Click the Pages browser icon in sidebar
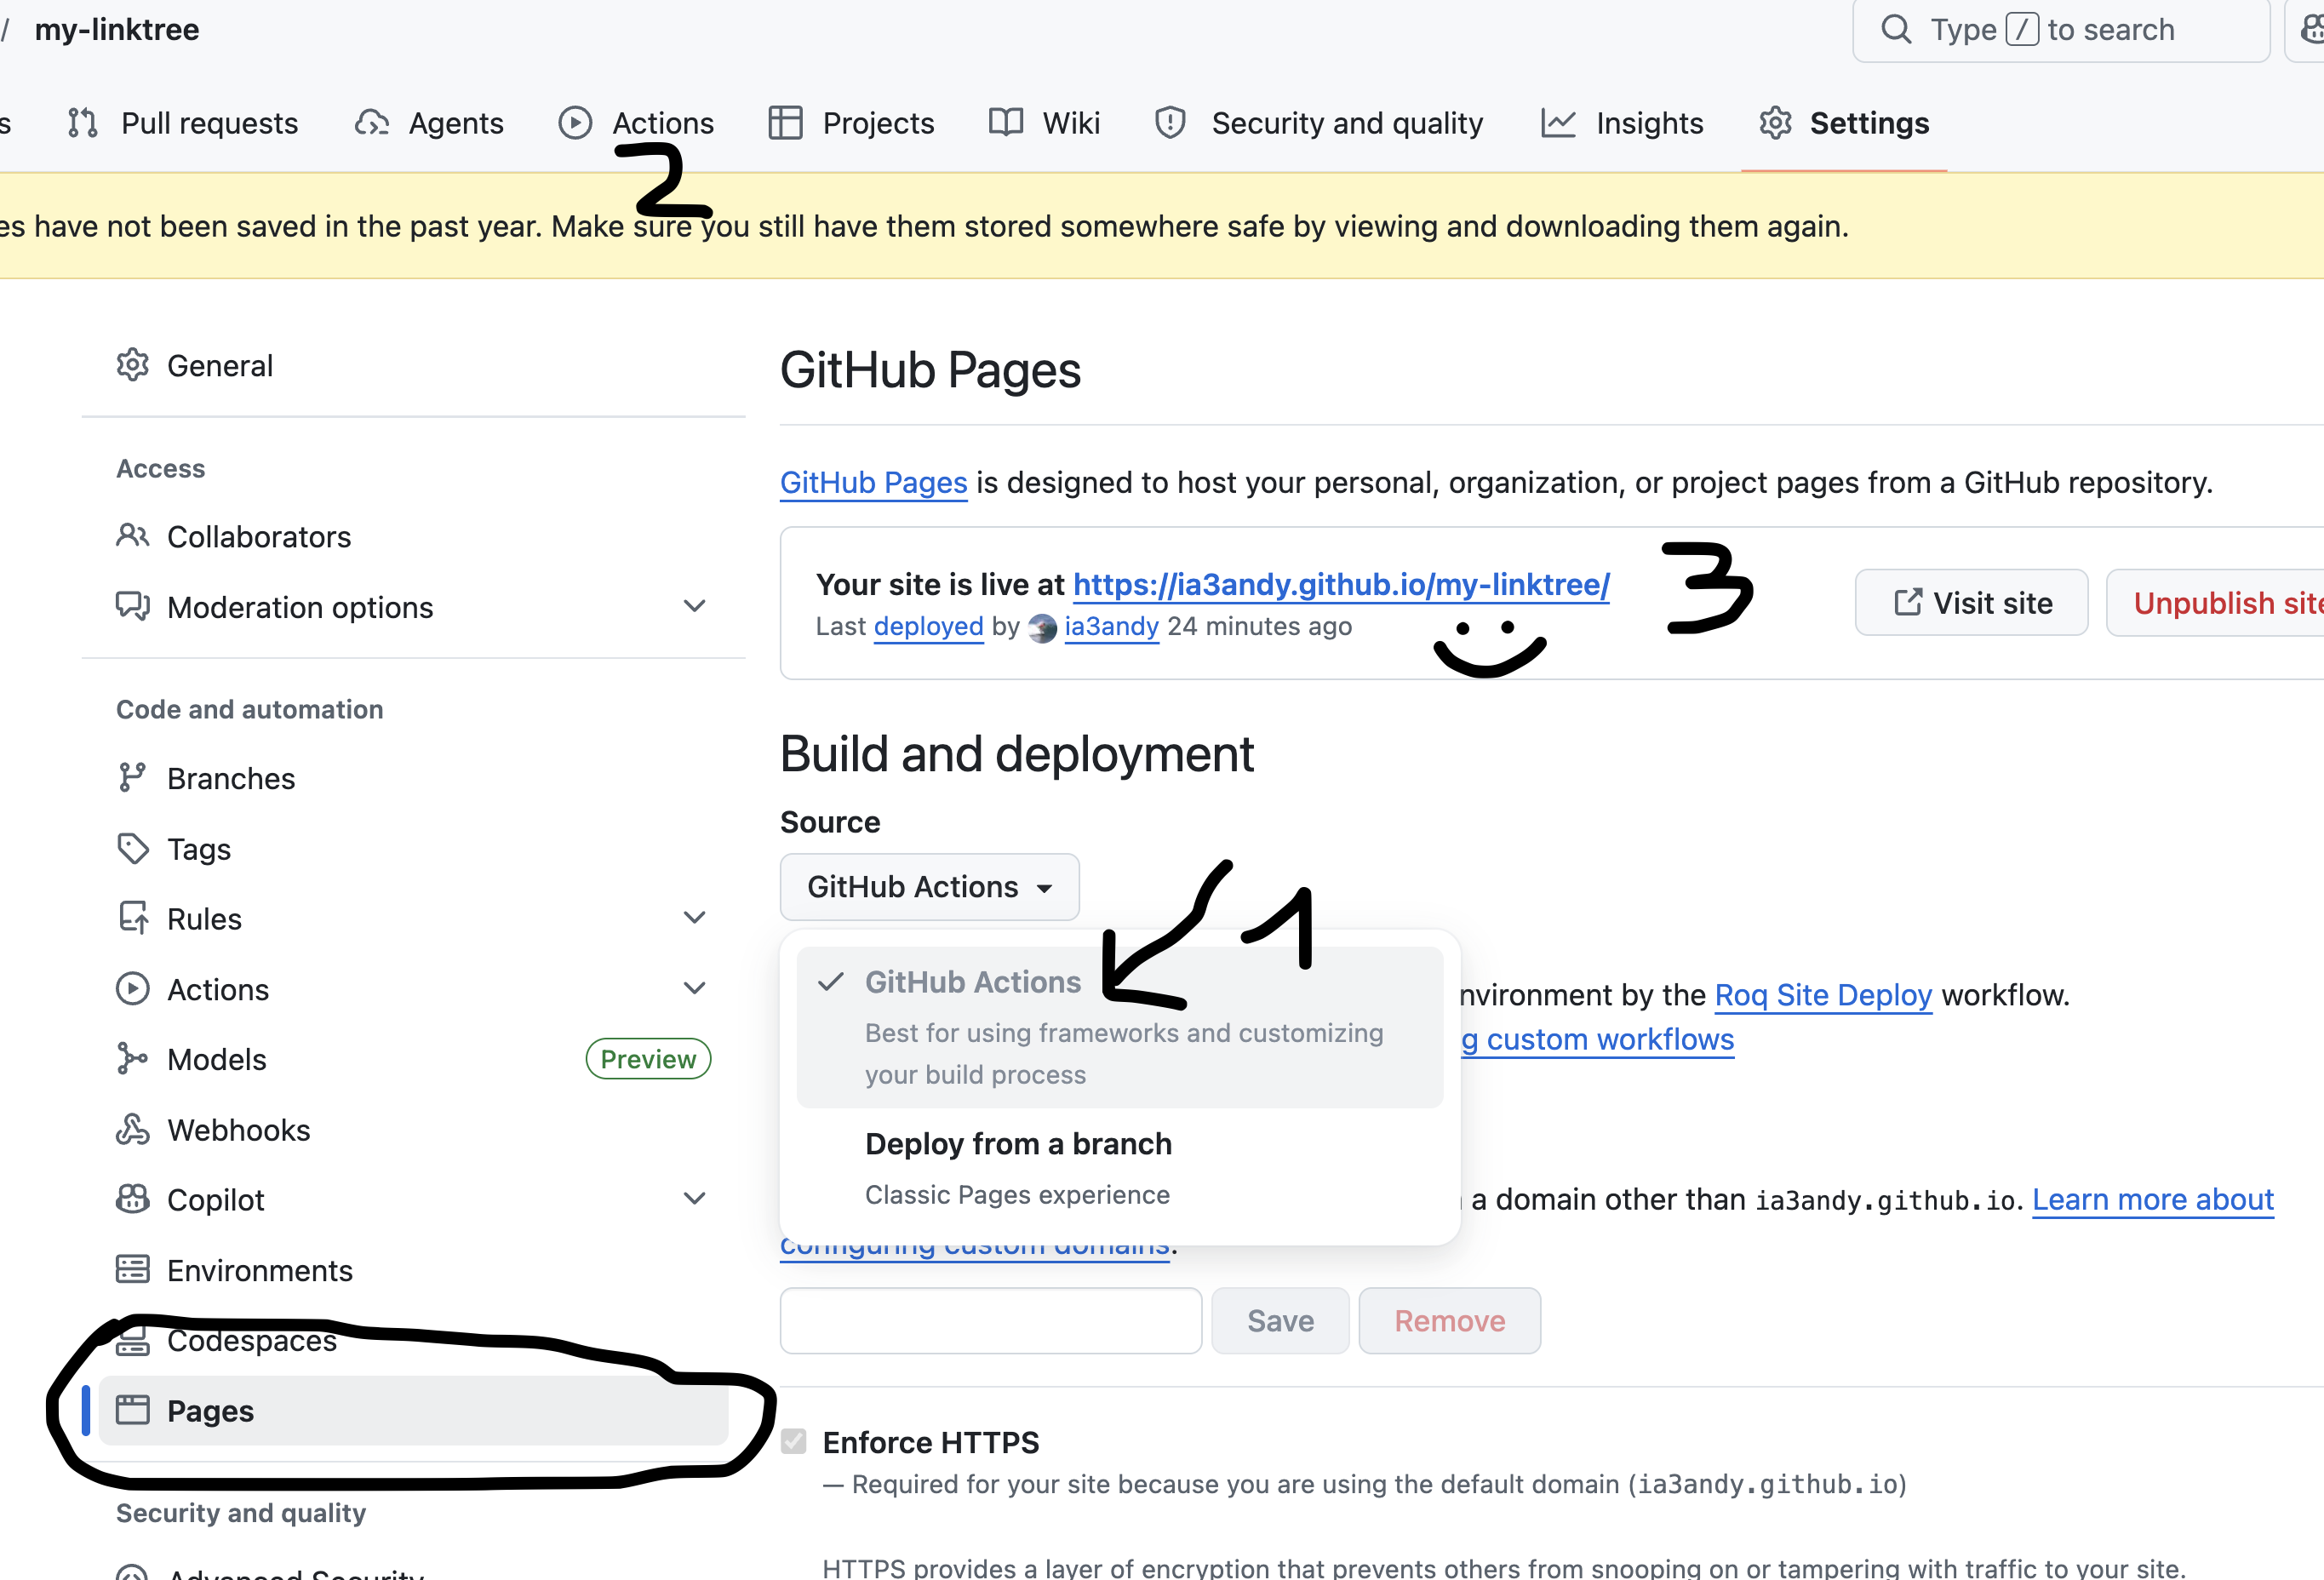This screenshot has width=2324, height=1580. point(132,1410)
